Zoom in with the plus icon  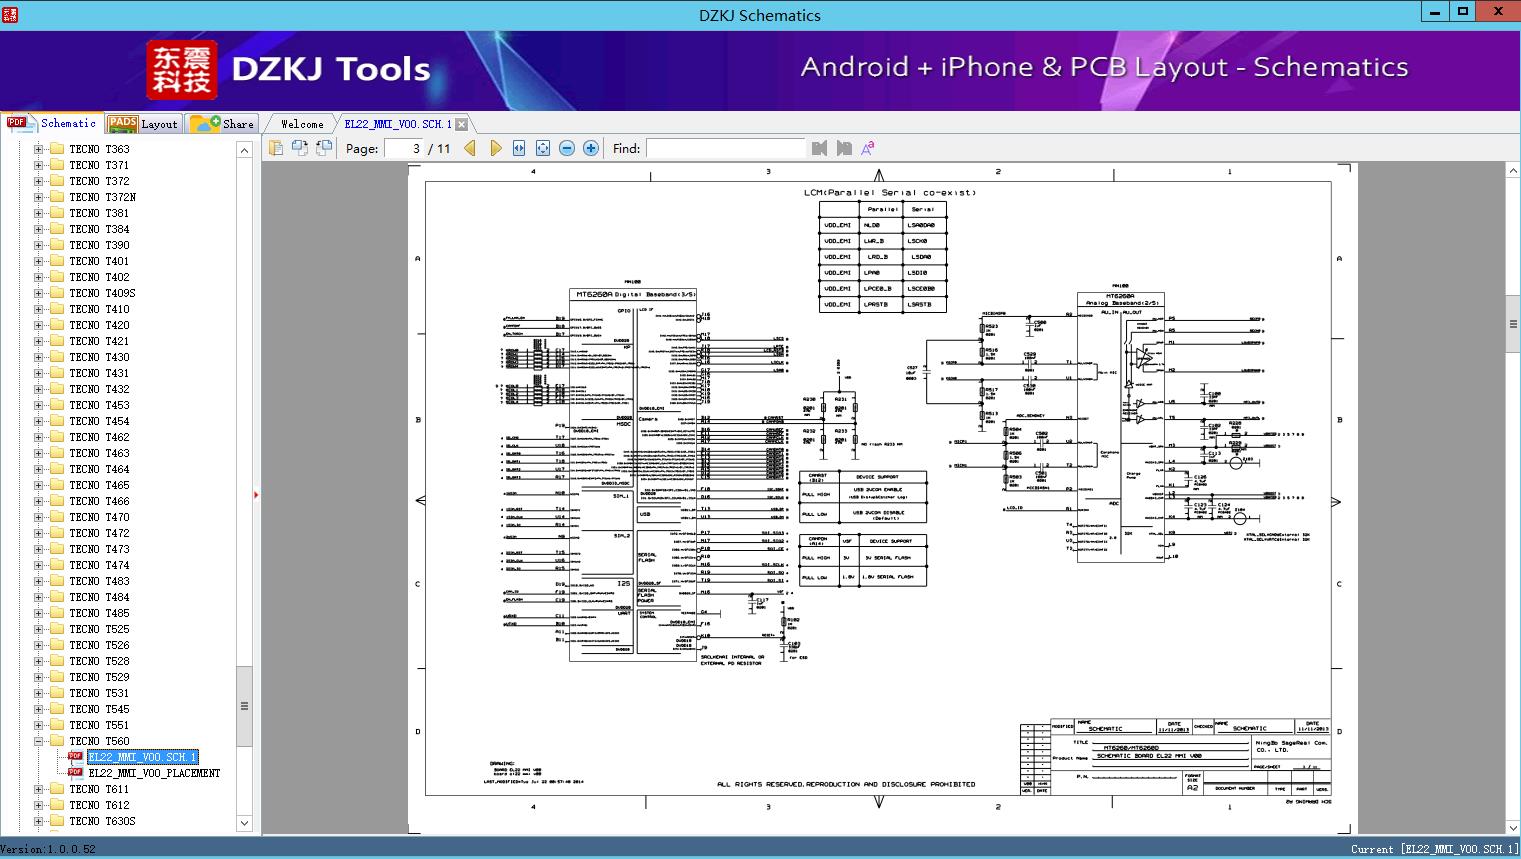[591, 148]
